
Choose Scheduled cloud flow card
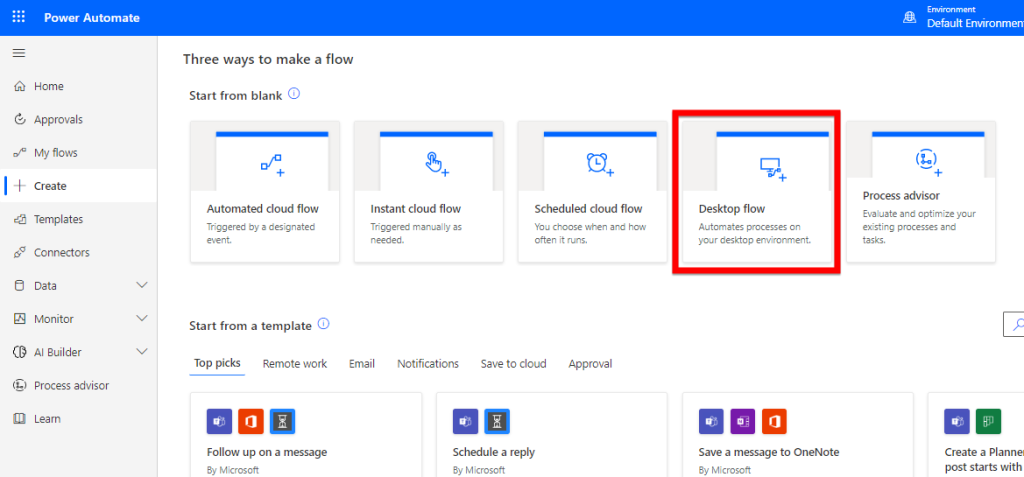pos(592,191)
